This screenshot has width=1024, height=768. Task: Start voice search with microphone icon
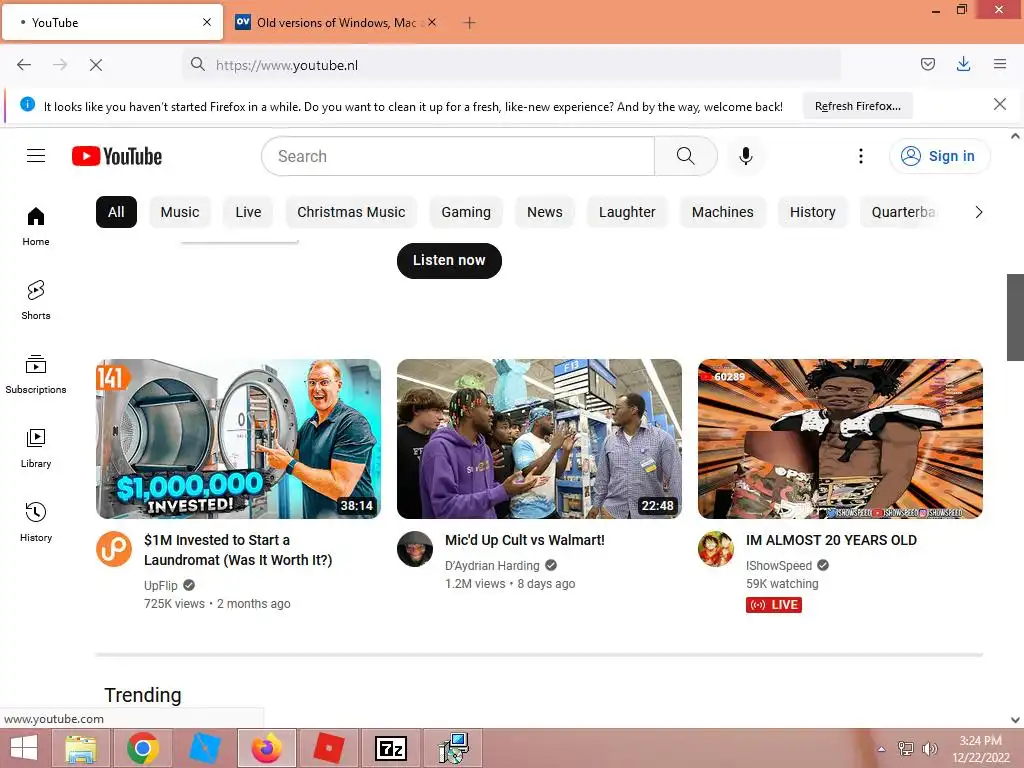(746, 156)
